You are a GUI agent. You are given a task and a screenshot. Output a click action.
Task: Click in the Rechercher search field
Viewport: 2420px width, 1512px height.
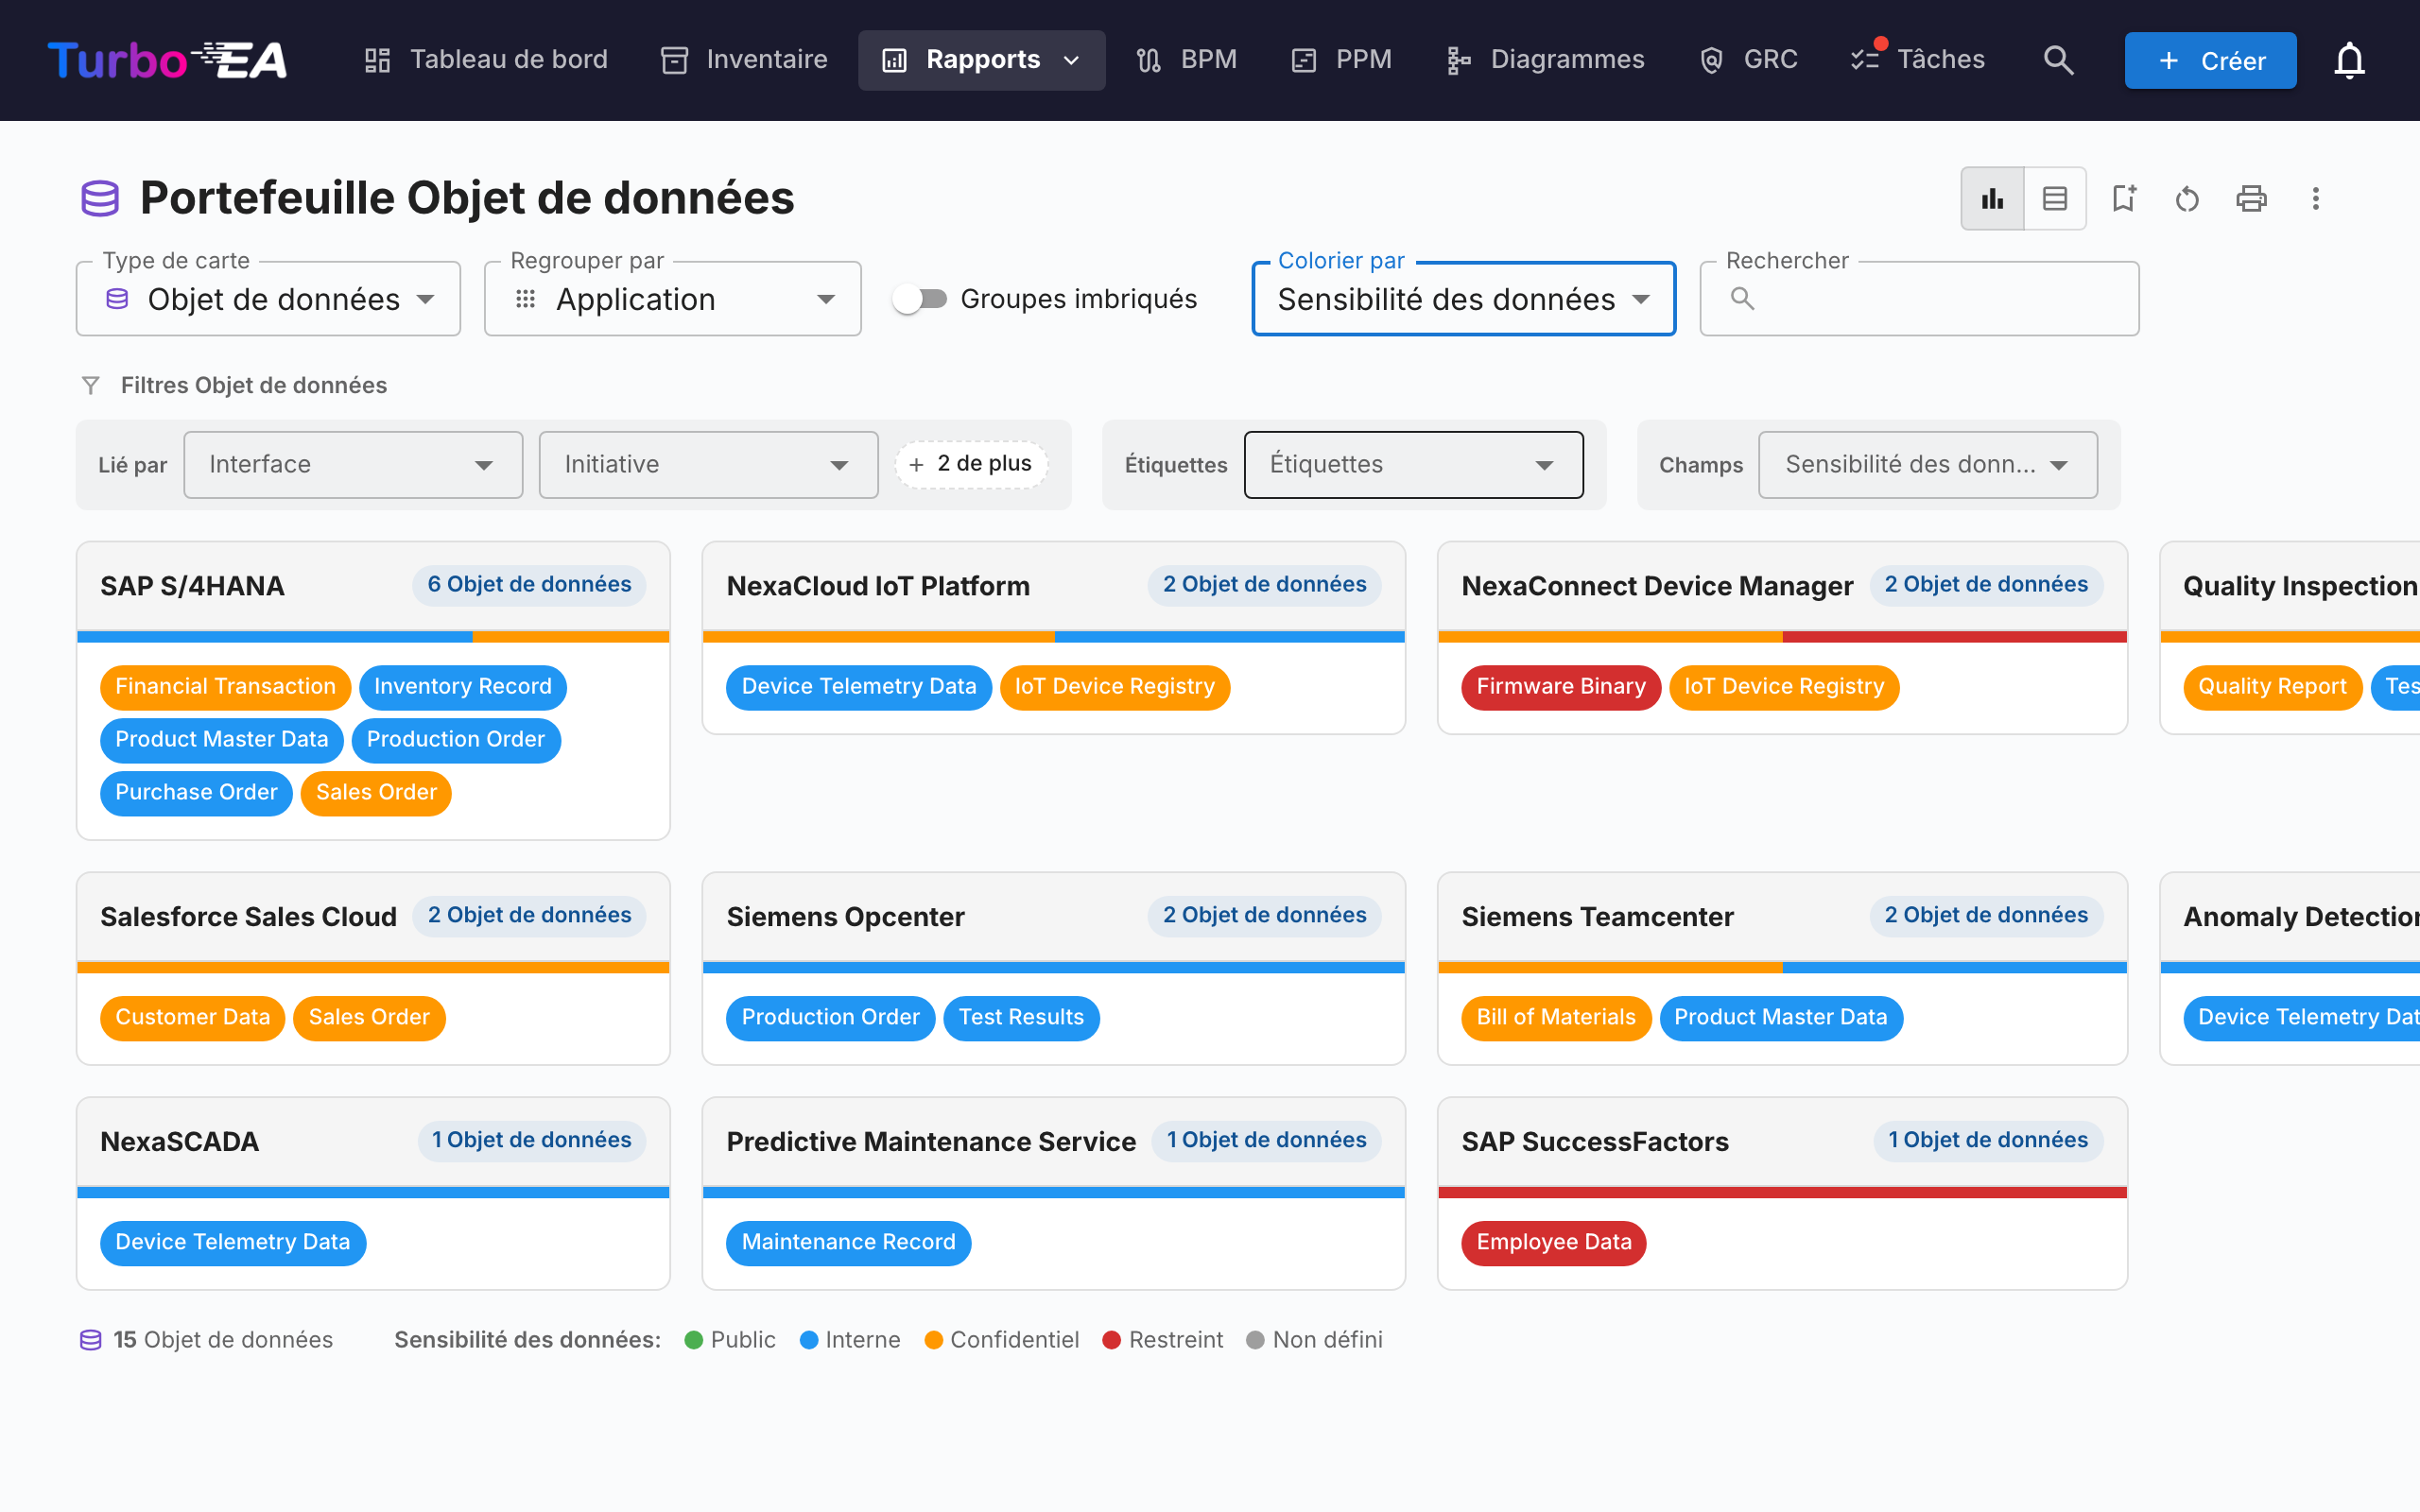click(1919, 299)
